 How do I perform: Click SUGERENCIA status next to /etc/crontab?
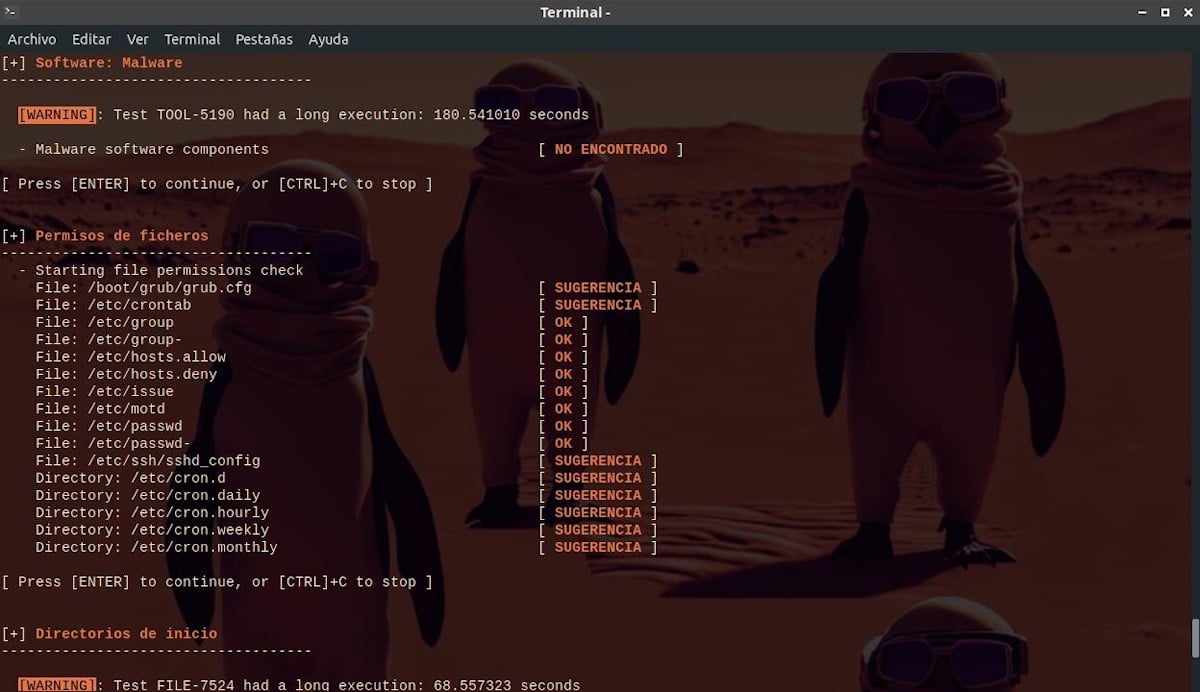598,305
